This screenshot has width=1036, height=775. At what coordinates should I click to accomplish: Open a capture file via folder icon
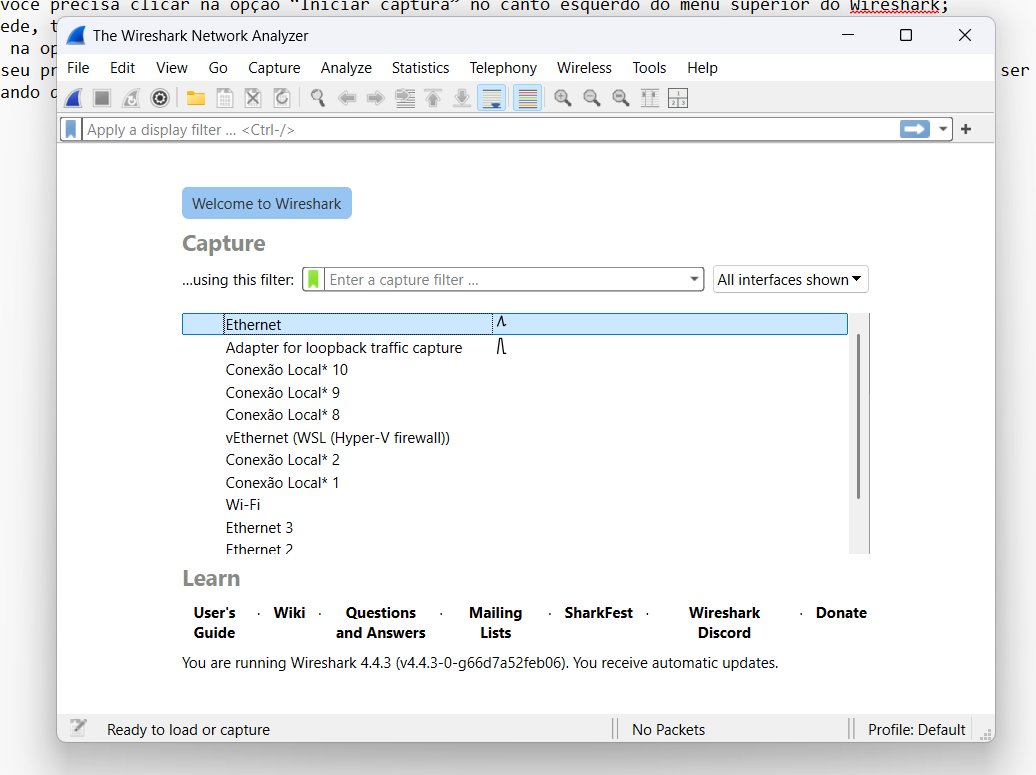click(196, 98)
